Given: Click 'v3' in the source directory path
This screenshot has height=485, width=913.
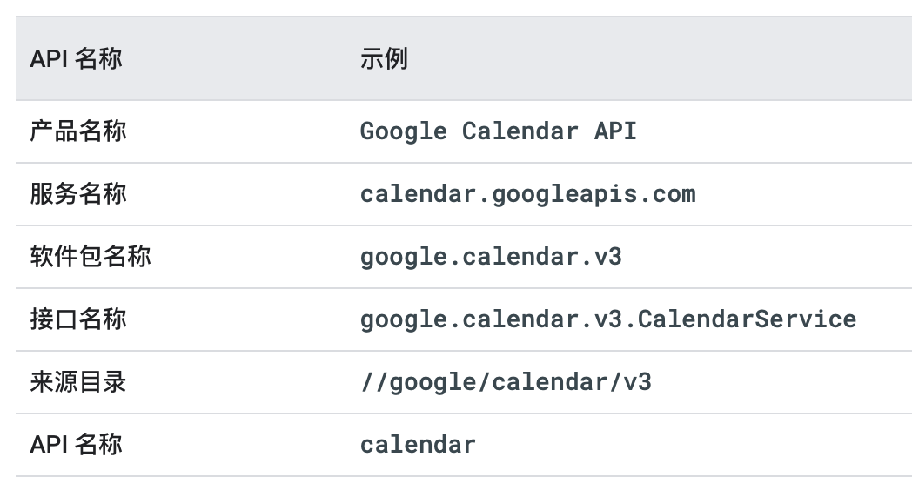Looking at the screenshot, I should 637,383.
